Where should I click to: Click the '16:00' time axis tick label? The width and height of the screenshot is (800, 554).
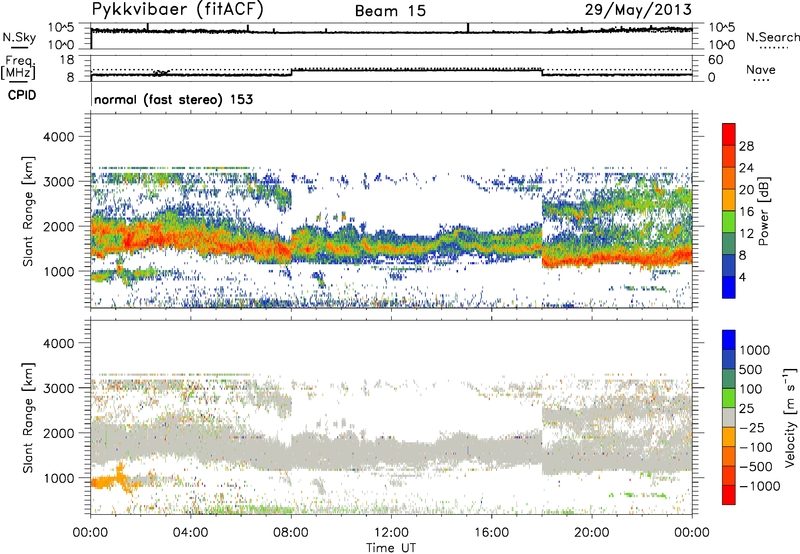click(x=491, y=533)
